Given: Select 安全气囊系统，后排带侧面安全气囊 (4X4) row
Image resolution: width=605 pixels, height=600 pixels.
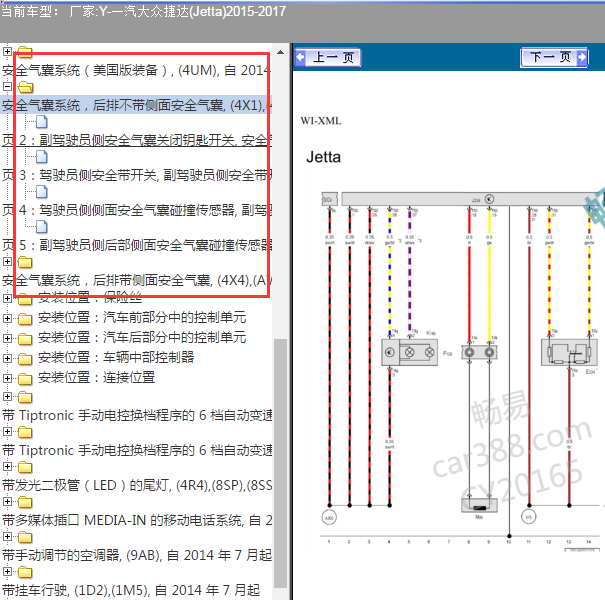Looking at the screenshot, I should 137,280.
